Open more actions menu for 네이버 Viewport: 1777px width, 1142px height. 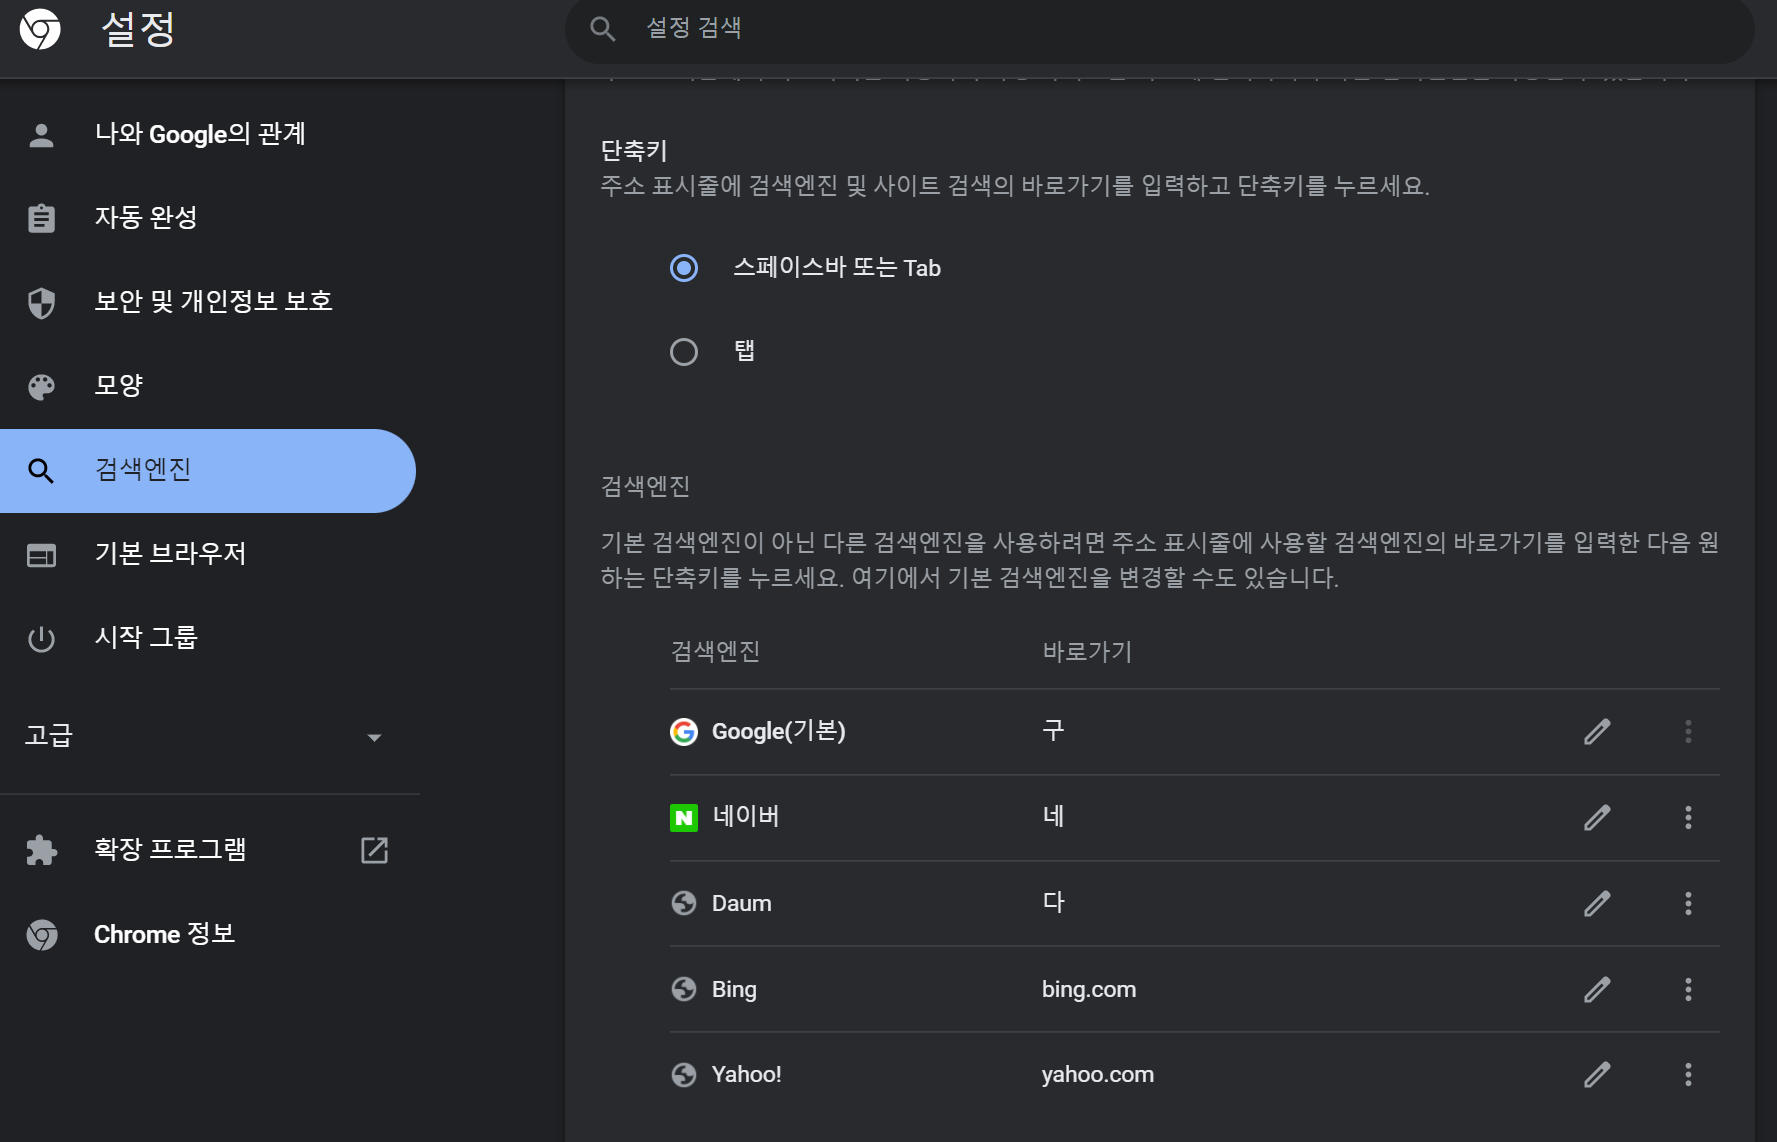point(1688,818)
